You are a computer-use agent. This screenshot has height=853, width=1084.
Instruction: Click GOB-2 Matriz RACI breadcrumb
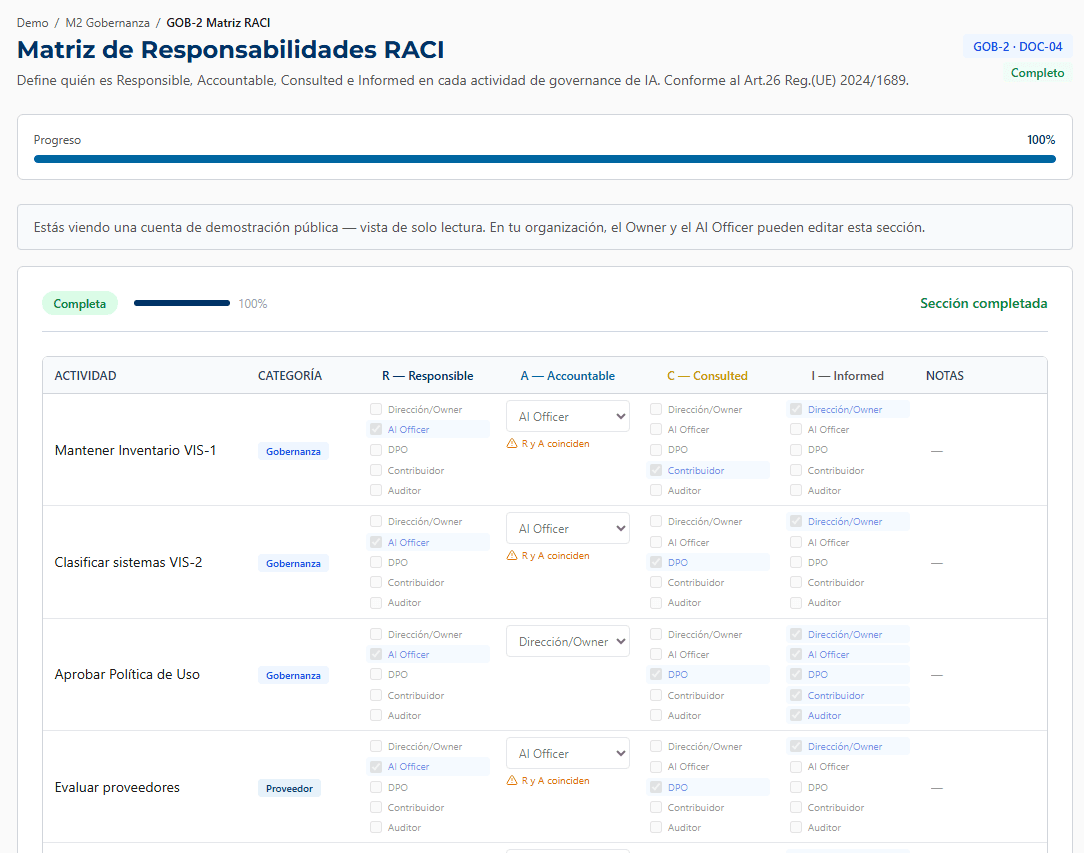tap(218, 23)
